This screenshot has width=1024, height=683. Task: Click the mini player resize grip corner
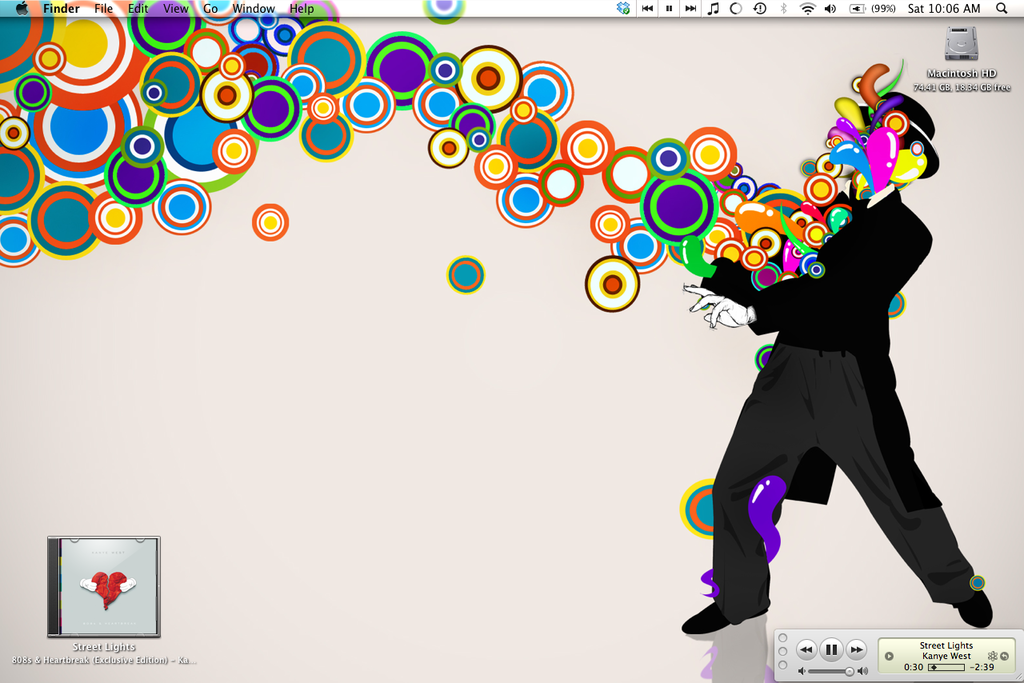pyautogui.click(x=1019, y=677)
